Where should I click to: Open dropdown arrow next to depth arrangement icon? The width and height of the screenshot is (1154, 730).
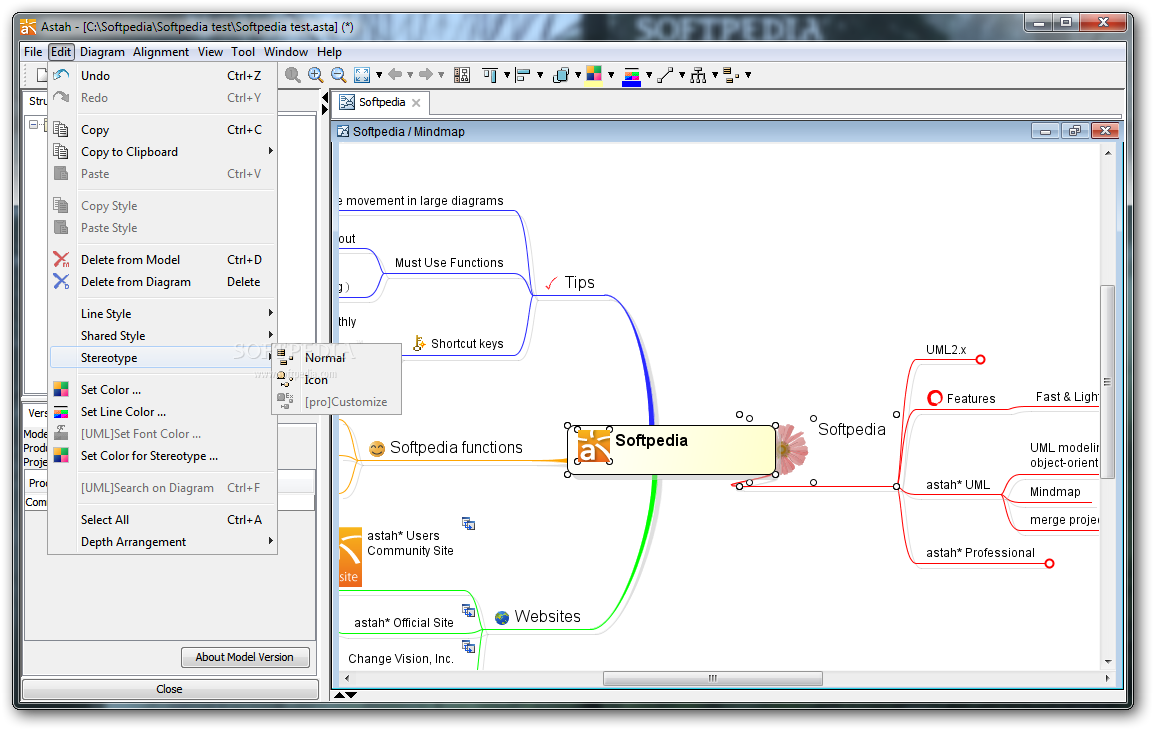click(x=578, y=75)
